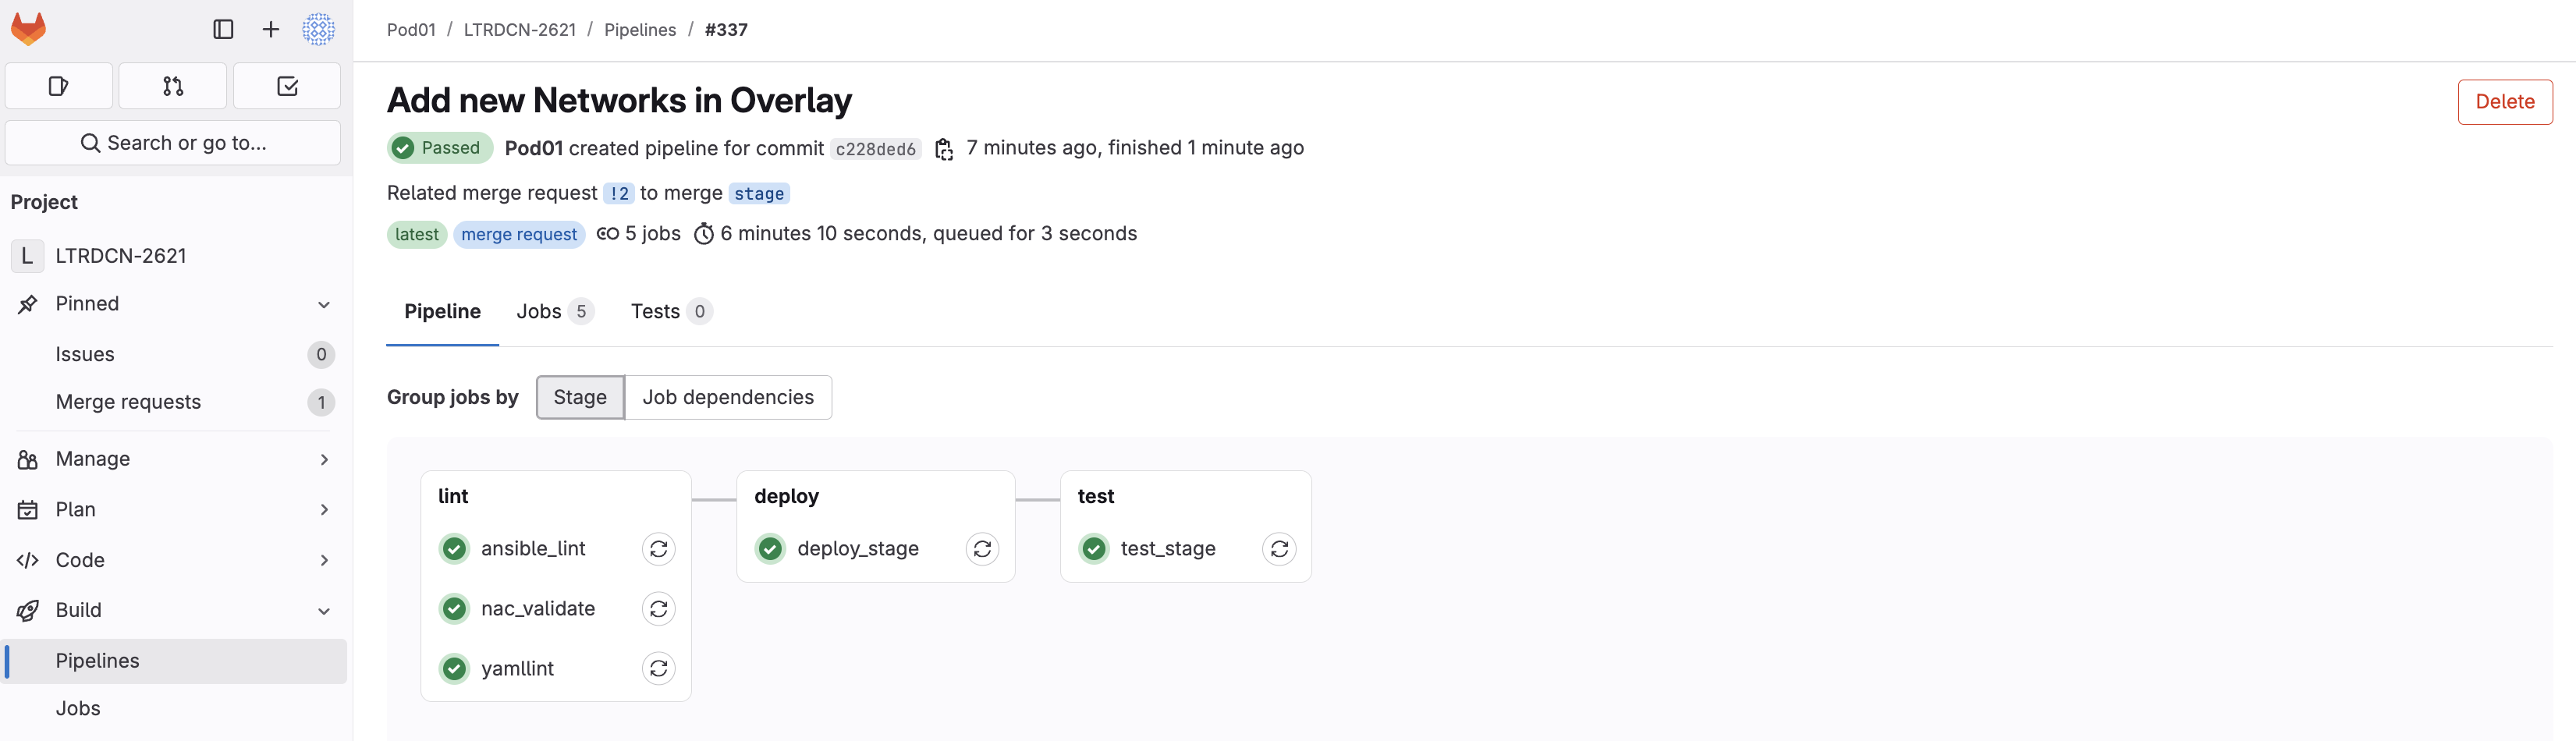Click the Search or go to field
2576x741 pixels.
pos(173,143)
